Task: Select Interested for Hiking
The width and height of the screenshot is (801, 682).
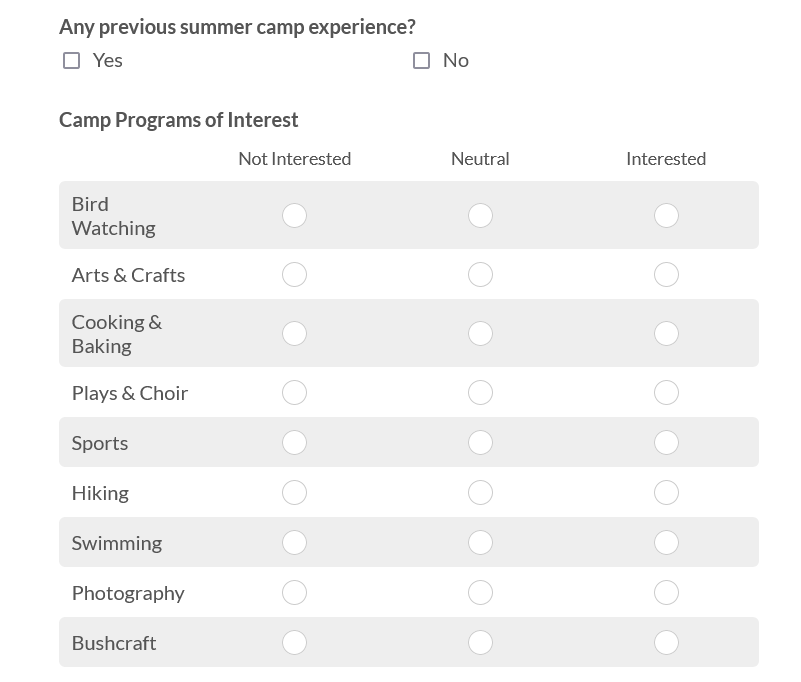Action: tap(666, 493)
